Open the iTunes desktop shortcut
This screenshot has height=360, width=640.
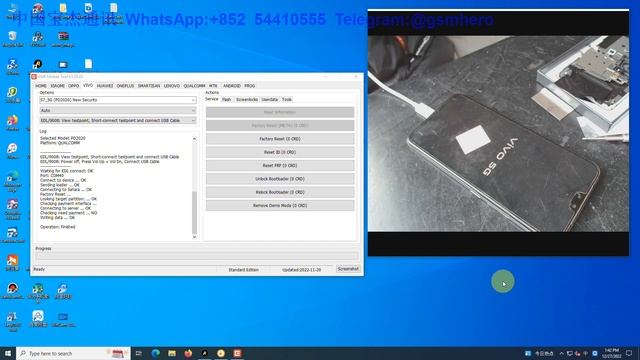coord(12,150)
